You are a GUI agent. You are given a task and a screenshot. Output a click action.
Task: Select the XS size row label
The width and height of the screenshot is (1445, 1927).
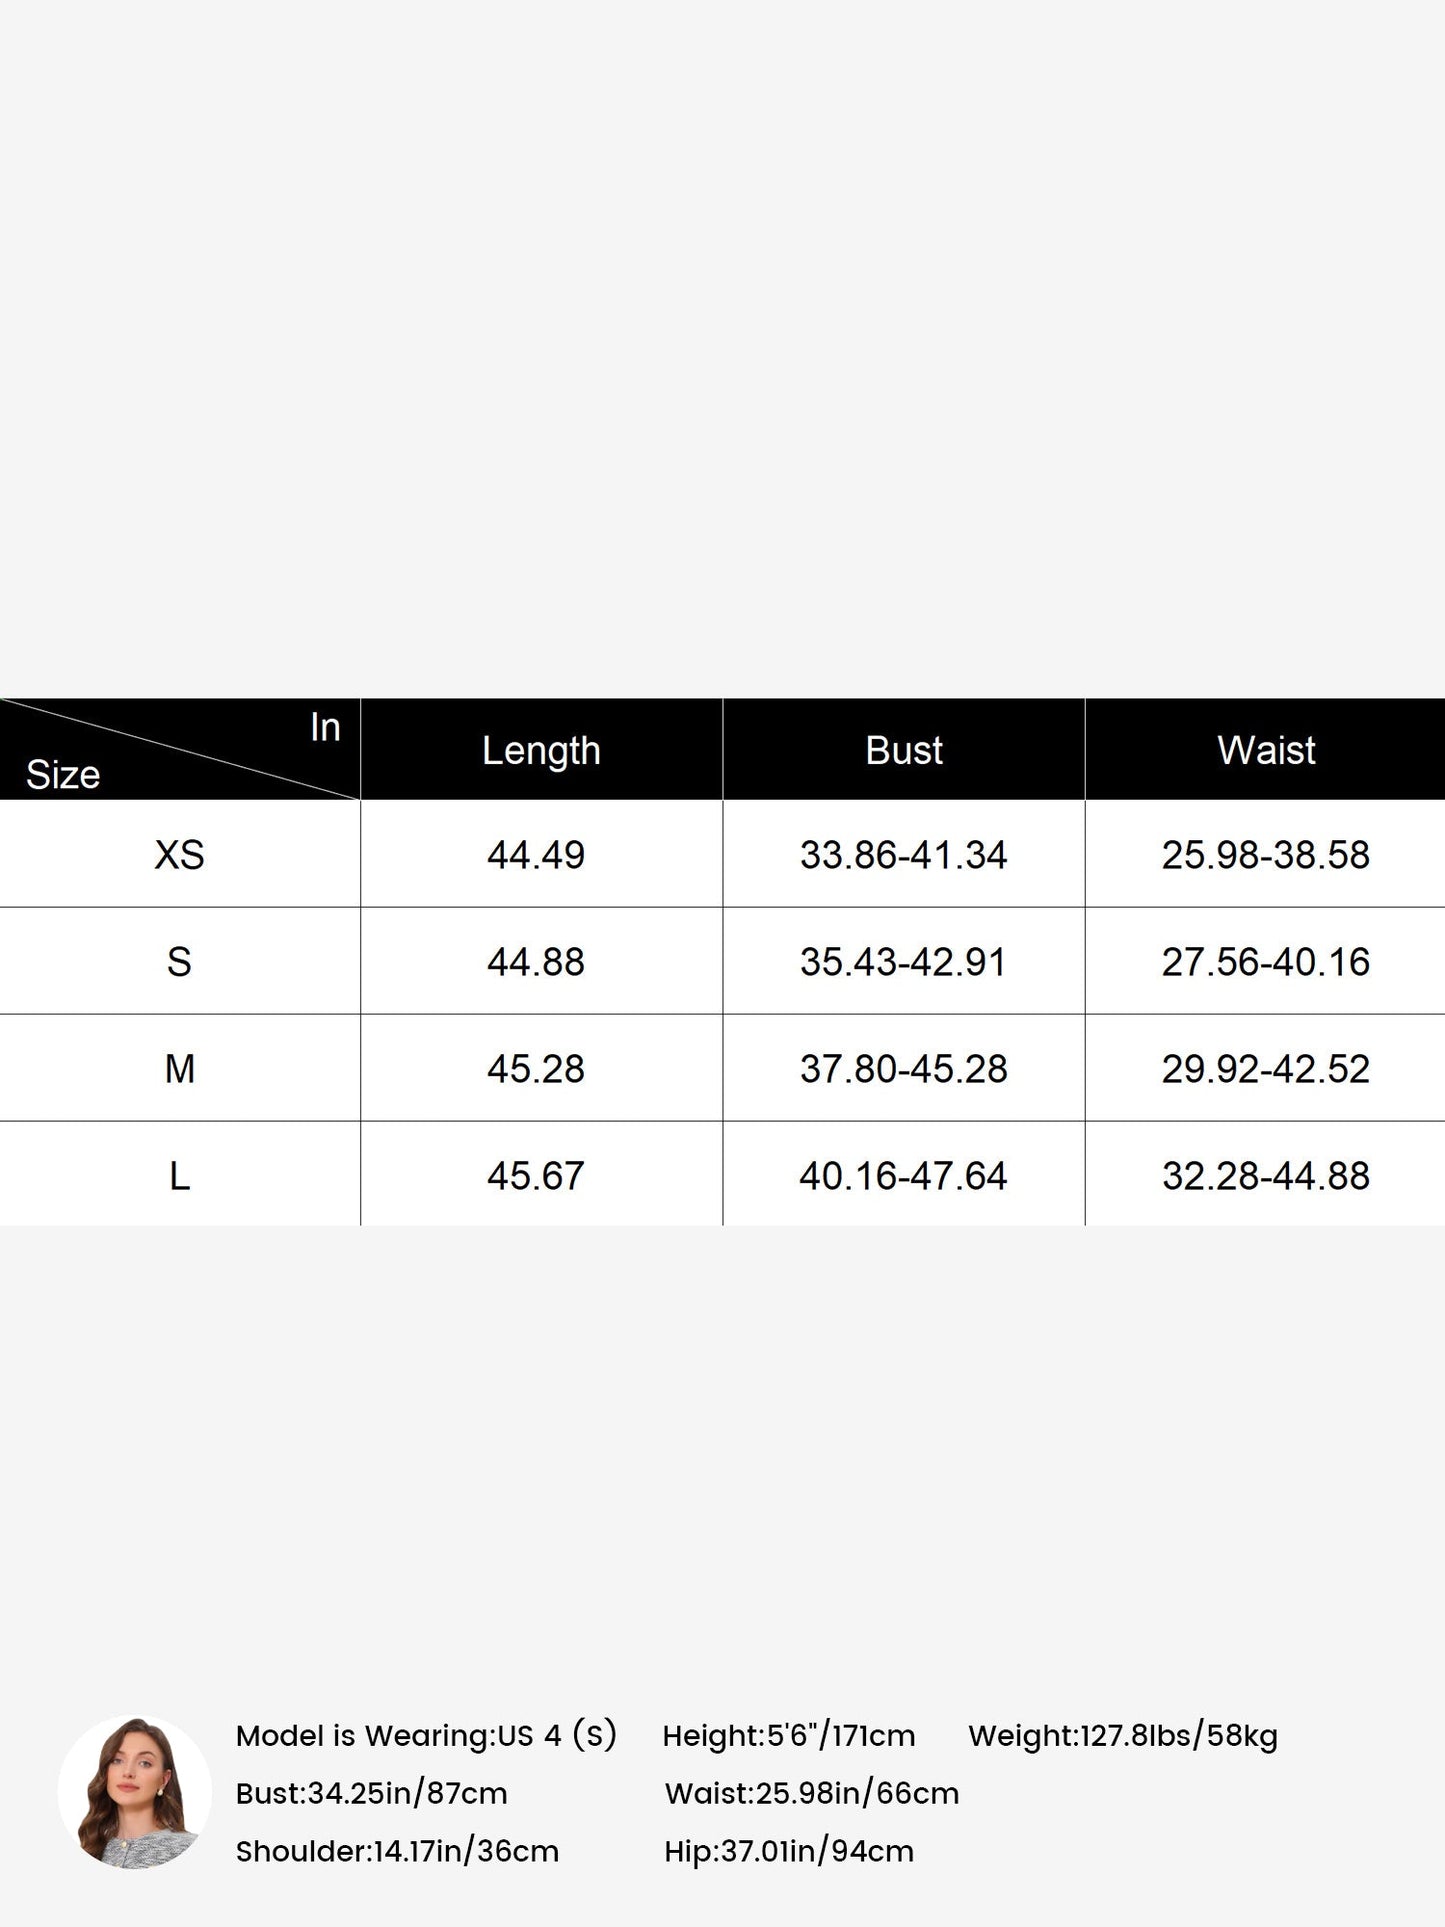pyautogui.click(x=180, y=855)
